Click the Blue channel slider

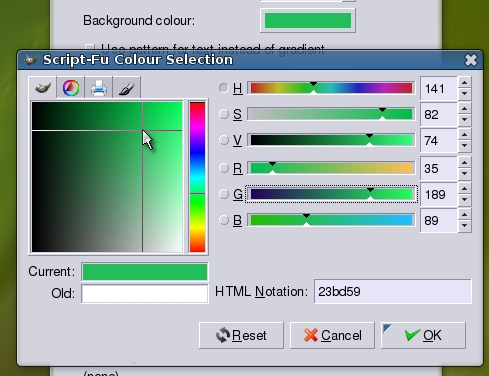[331, 220]
